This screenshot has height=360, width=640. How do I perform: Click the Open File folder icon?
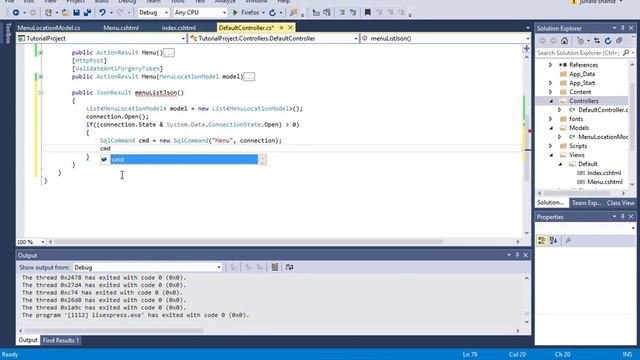(x=65, y=13)
